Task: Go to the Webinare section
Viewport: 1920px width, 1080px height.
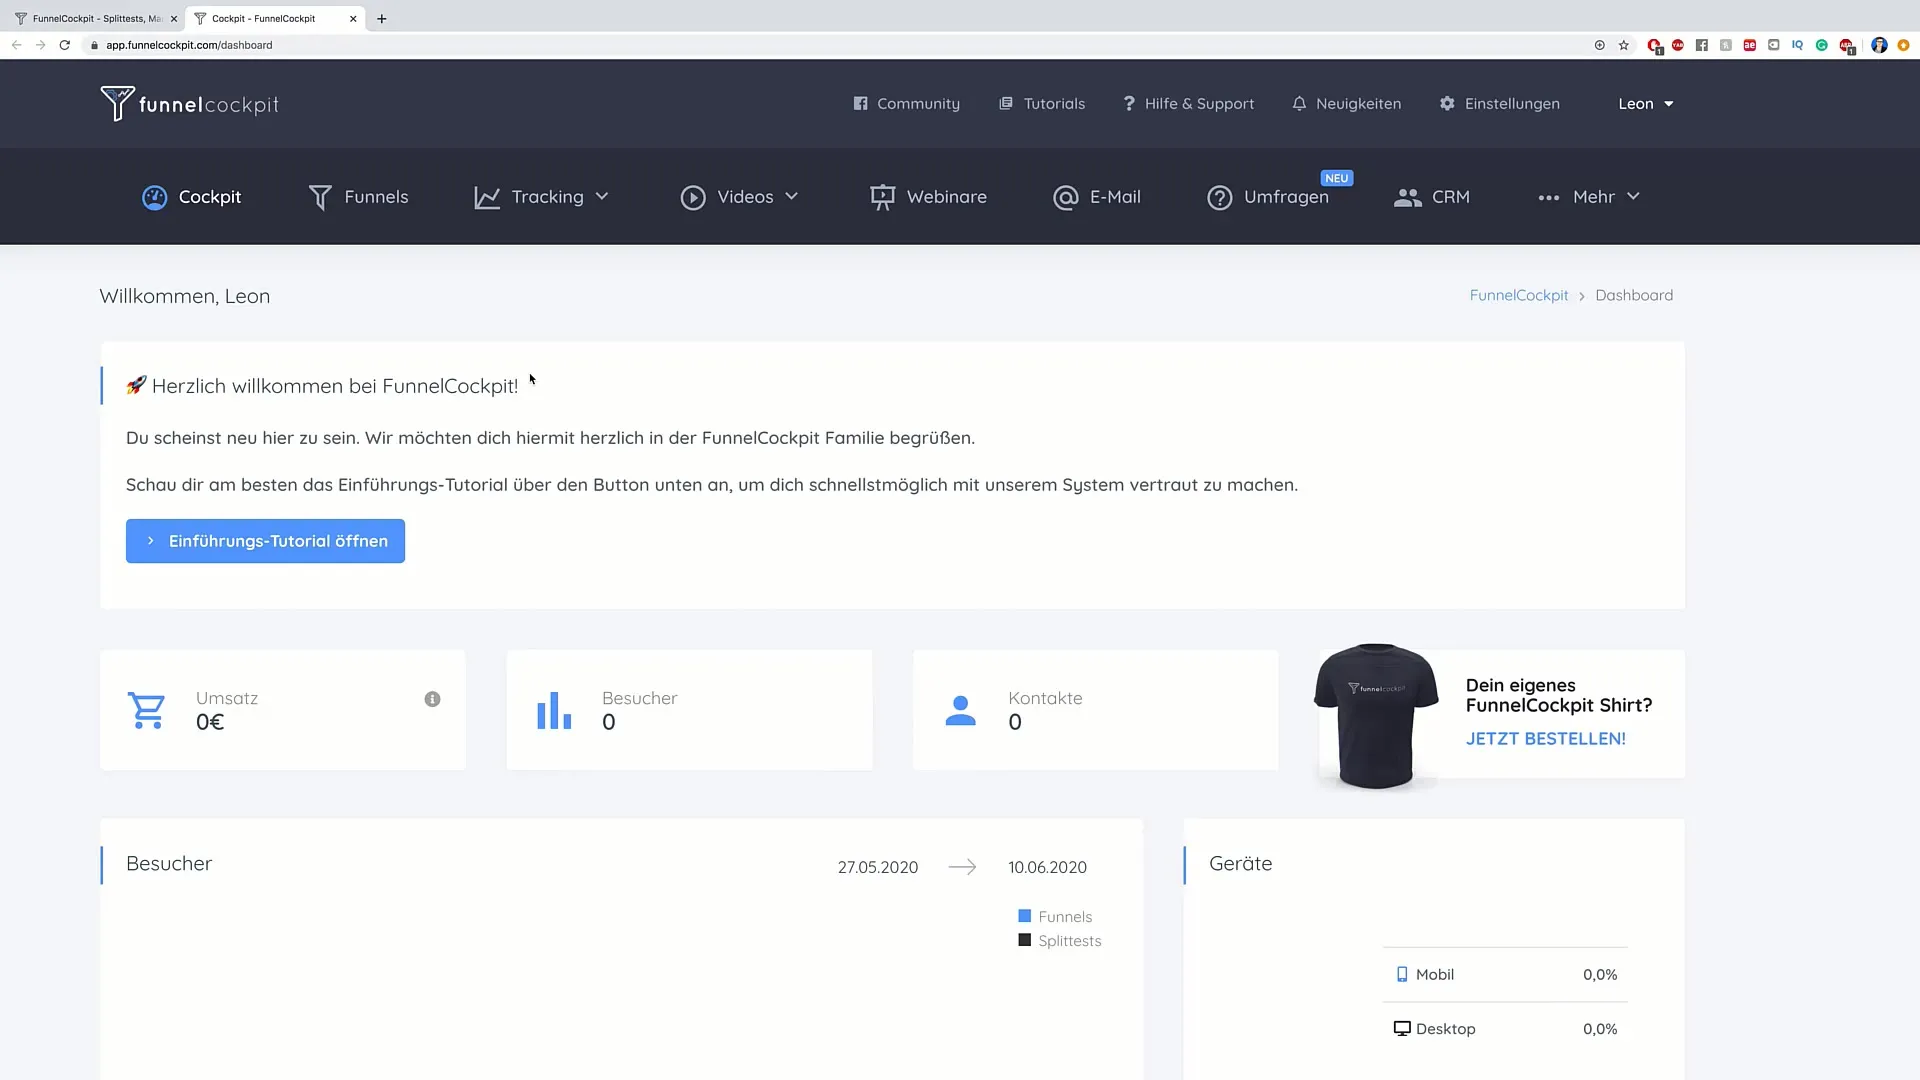Action: pos(928,197)
